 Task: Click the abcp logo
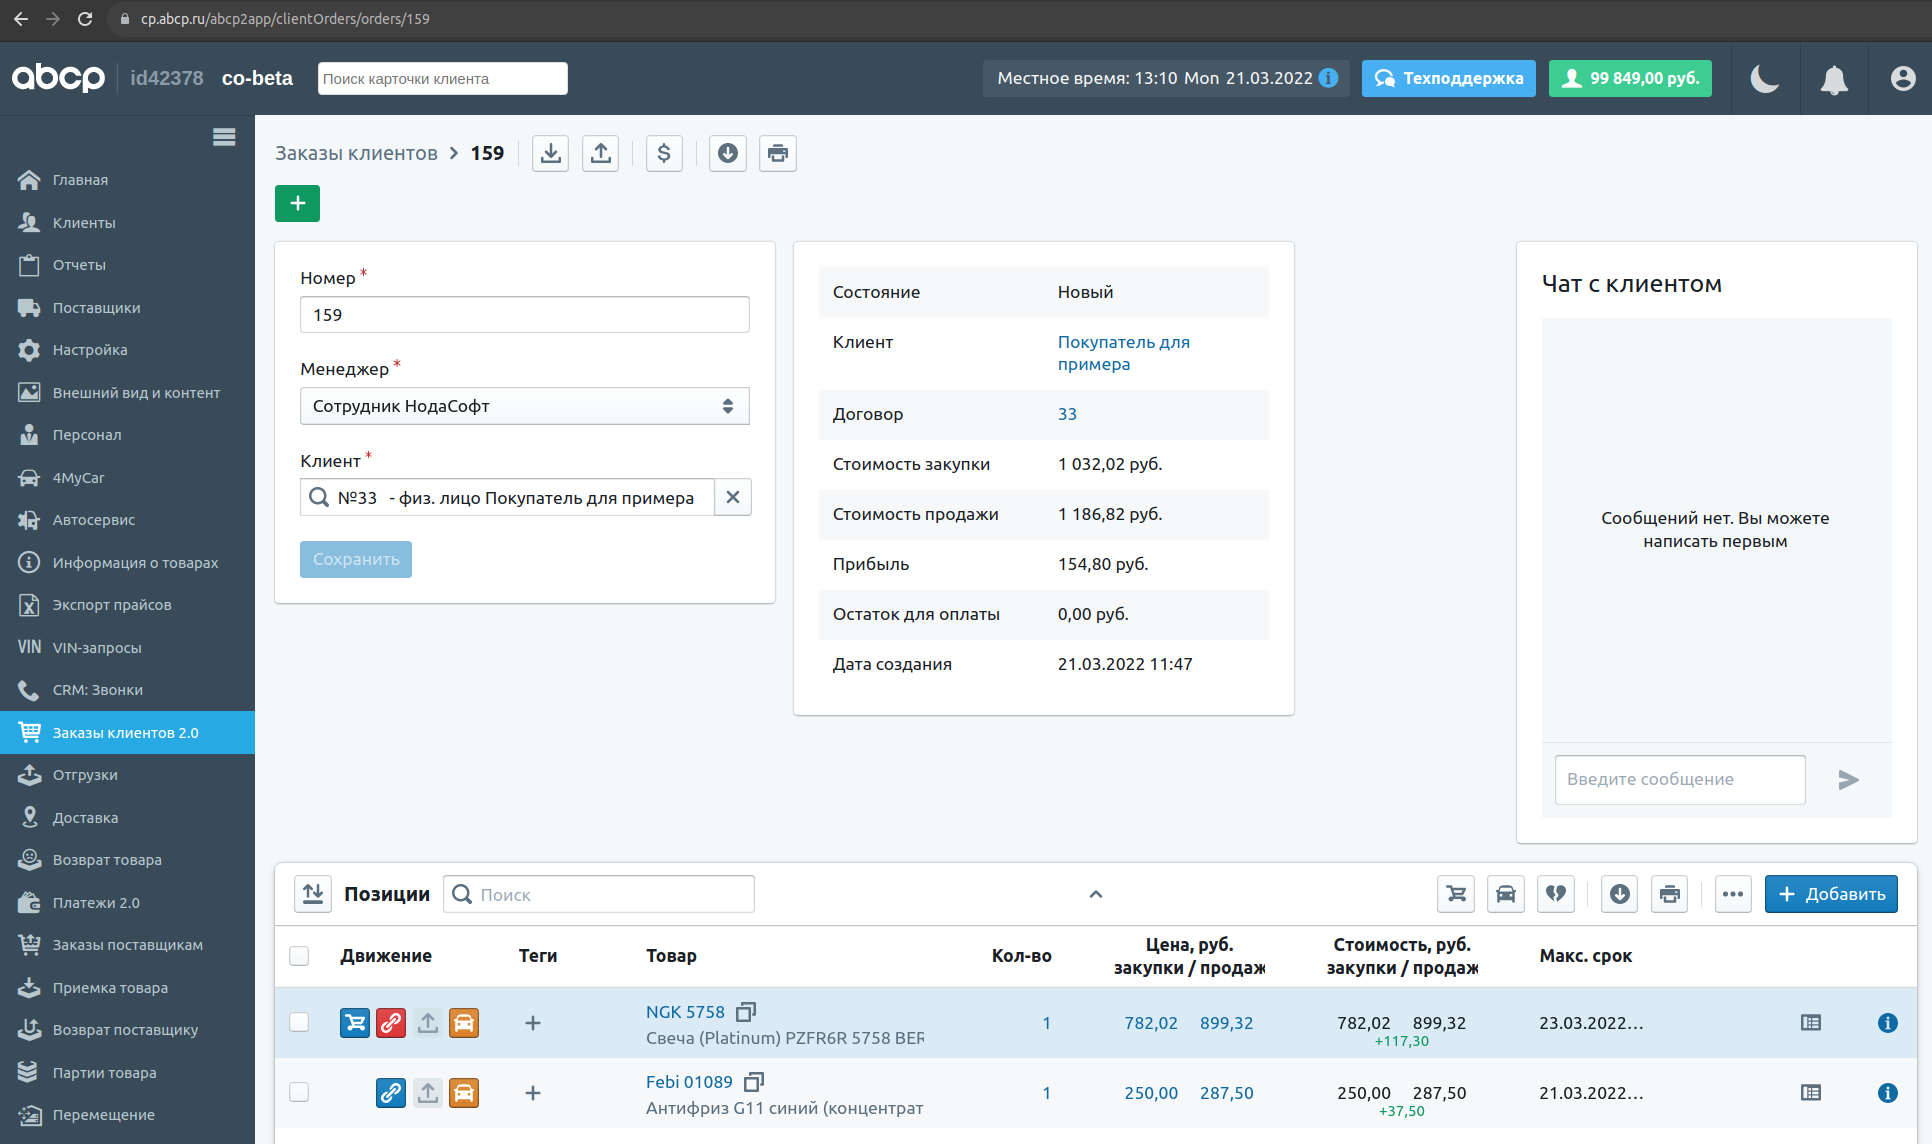(x=58, y=78)
